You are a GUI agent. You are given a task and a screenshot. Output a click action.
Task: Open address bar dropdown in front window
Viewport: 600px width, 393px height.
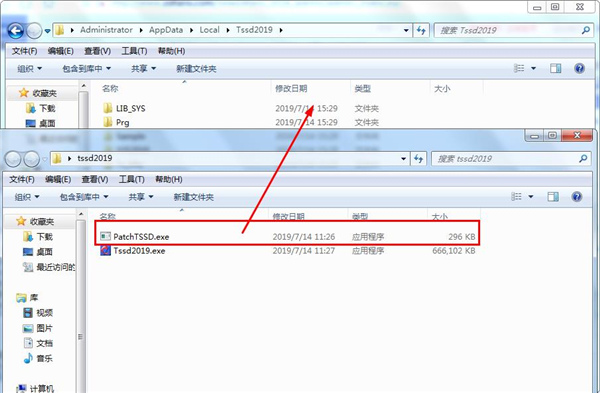403,158
